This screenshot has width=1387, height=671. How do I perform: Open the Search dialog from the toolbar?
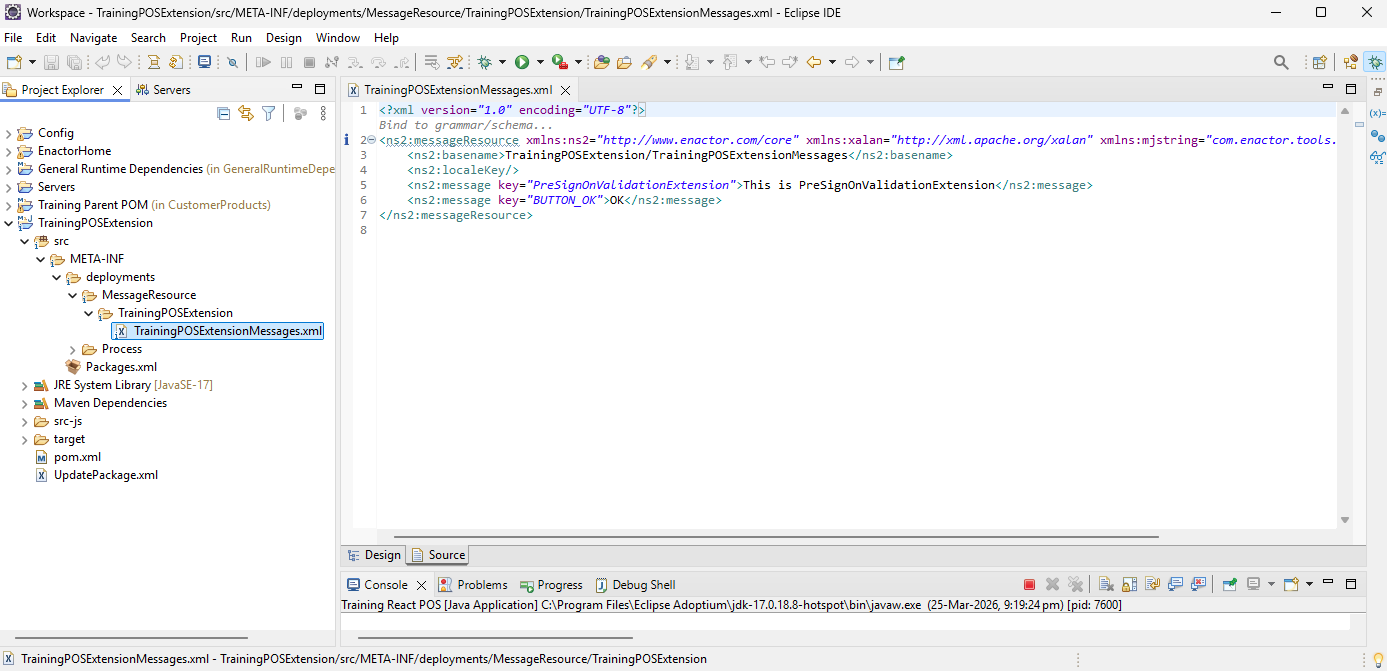pyautogui.click(x=1281, y=62)
